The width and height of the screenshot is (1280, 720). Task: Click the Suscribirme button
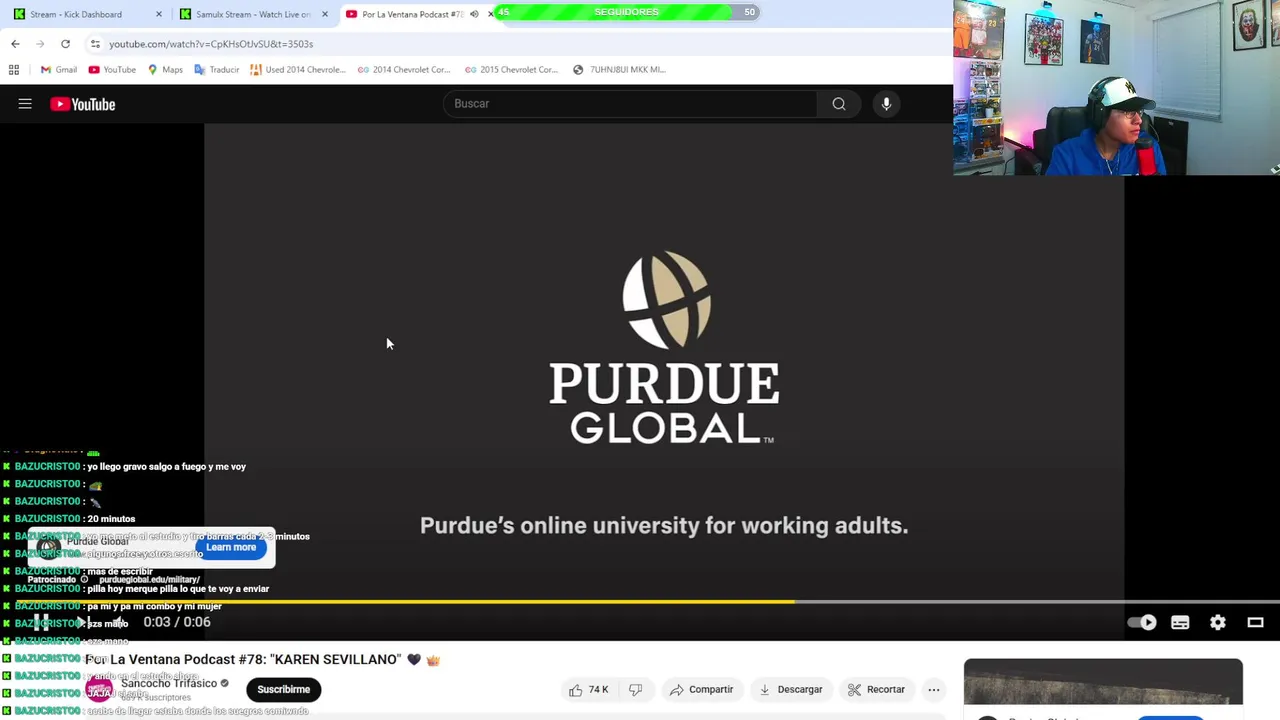pyautogui.click(x=284, y=690)
